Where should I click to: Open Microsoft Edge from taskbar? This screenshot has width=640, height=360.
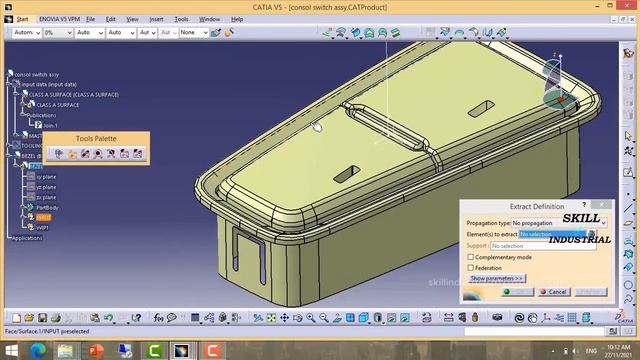[x=39, y=350]
